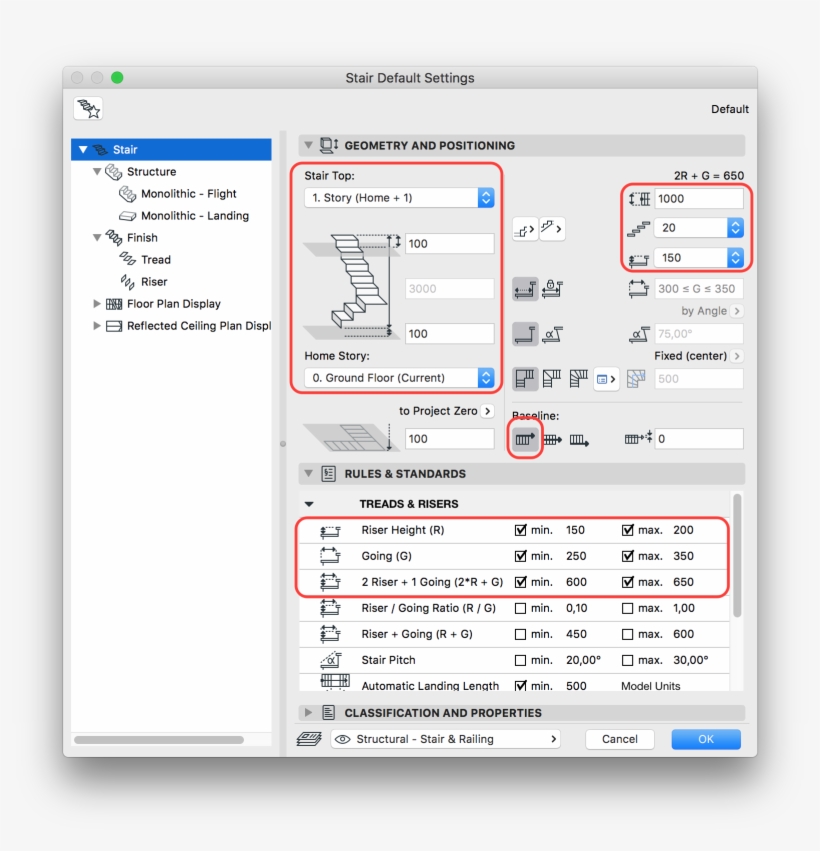Image resolution: width=820 pixels, height=851 pixels.
Task: Click the Cancel button
Action: pos(619,739)
